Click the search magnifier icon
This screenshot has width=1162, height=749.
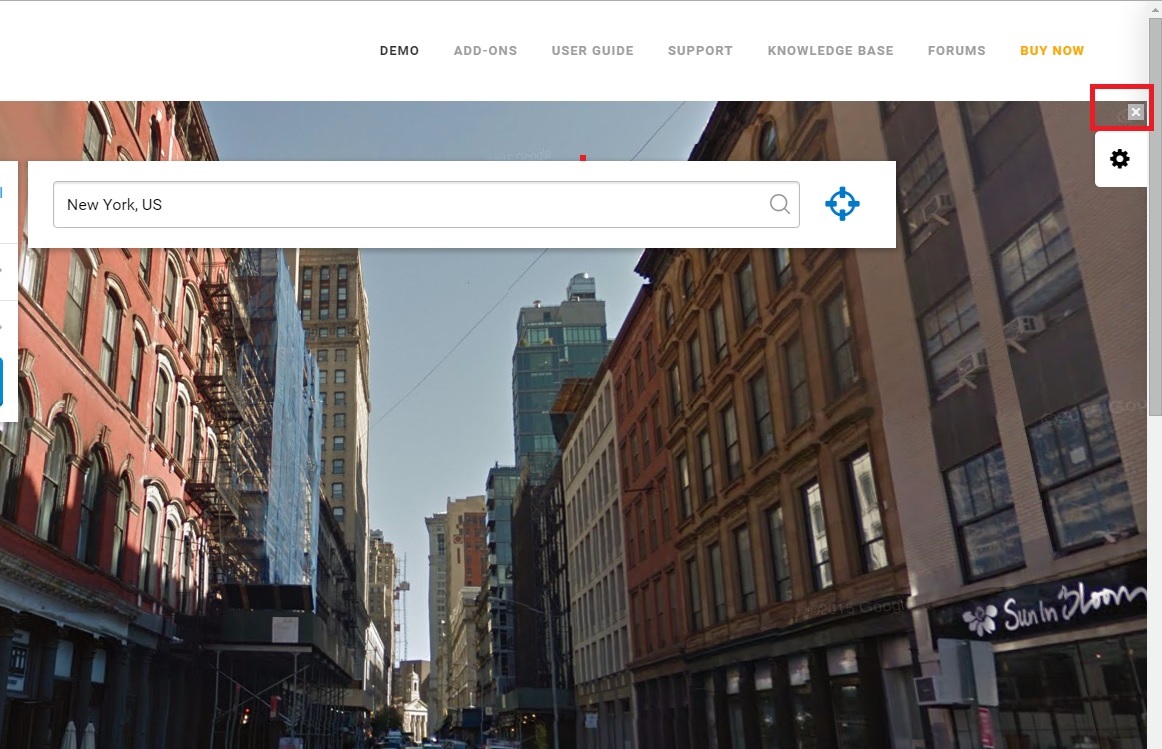[779, 203]
